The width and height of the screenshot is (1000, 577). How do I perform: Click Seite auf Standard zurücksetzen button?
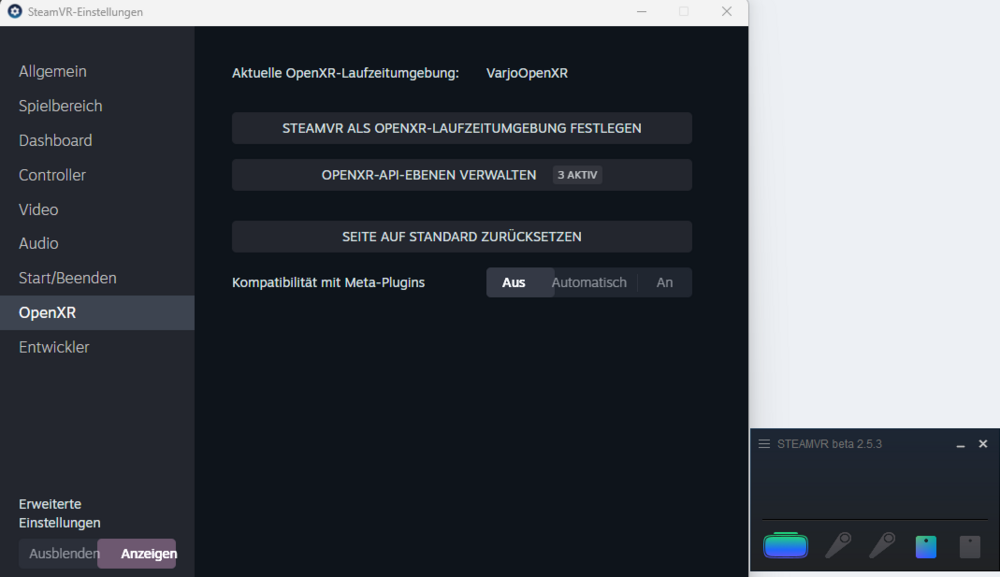point(462,237)
